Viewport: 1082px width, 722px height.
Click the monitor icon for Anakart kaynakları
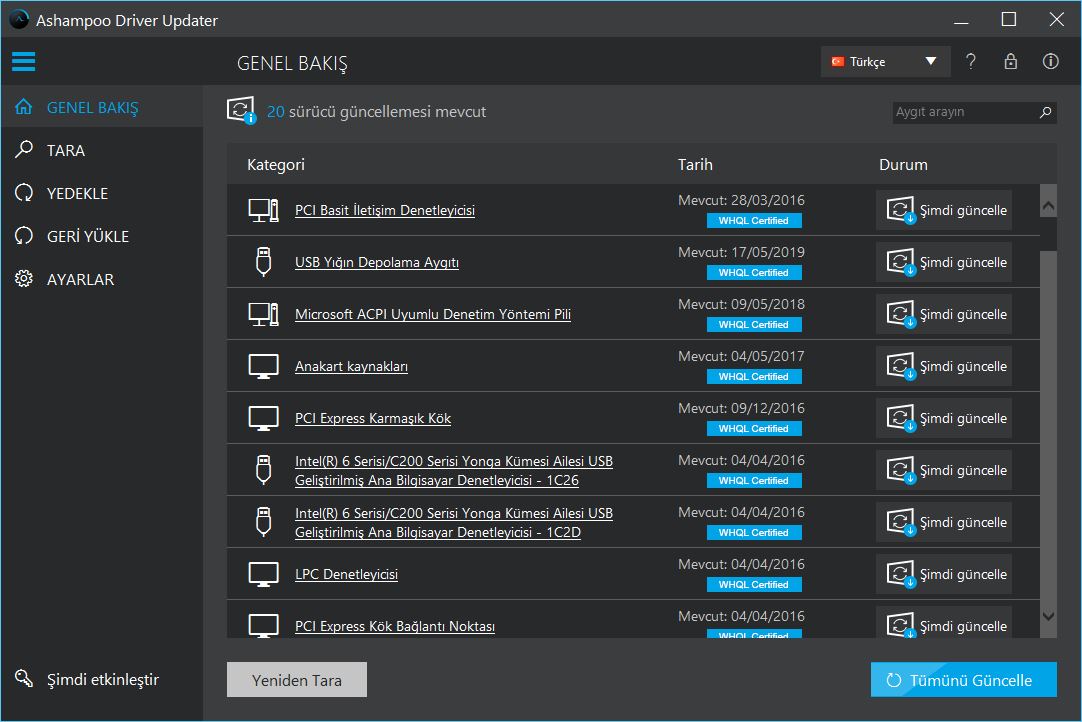coord(264,366)
